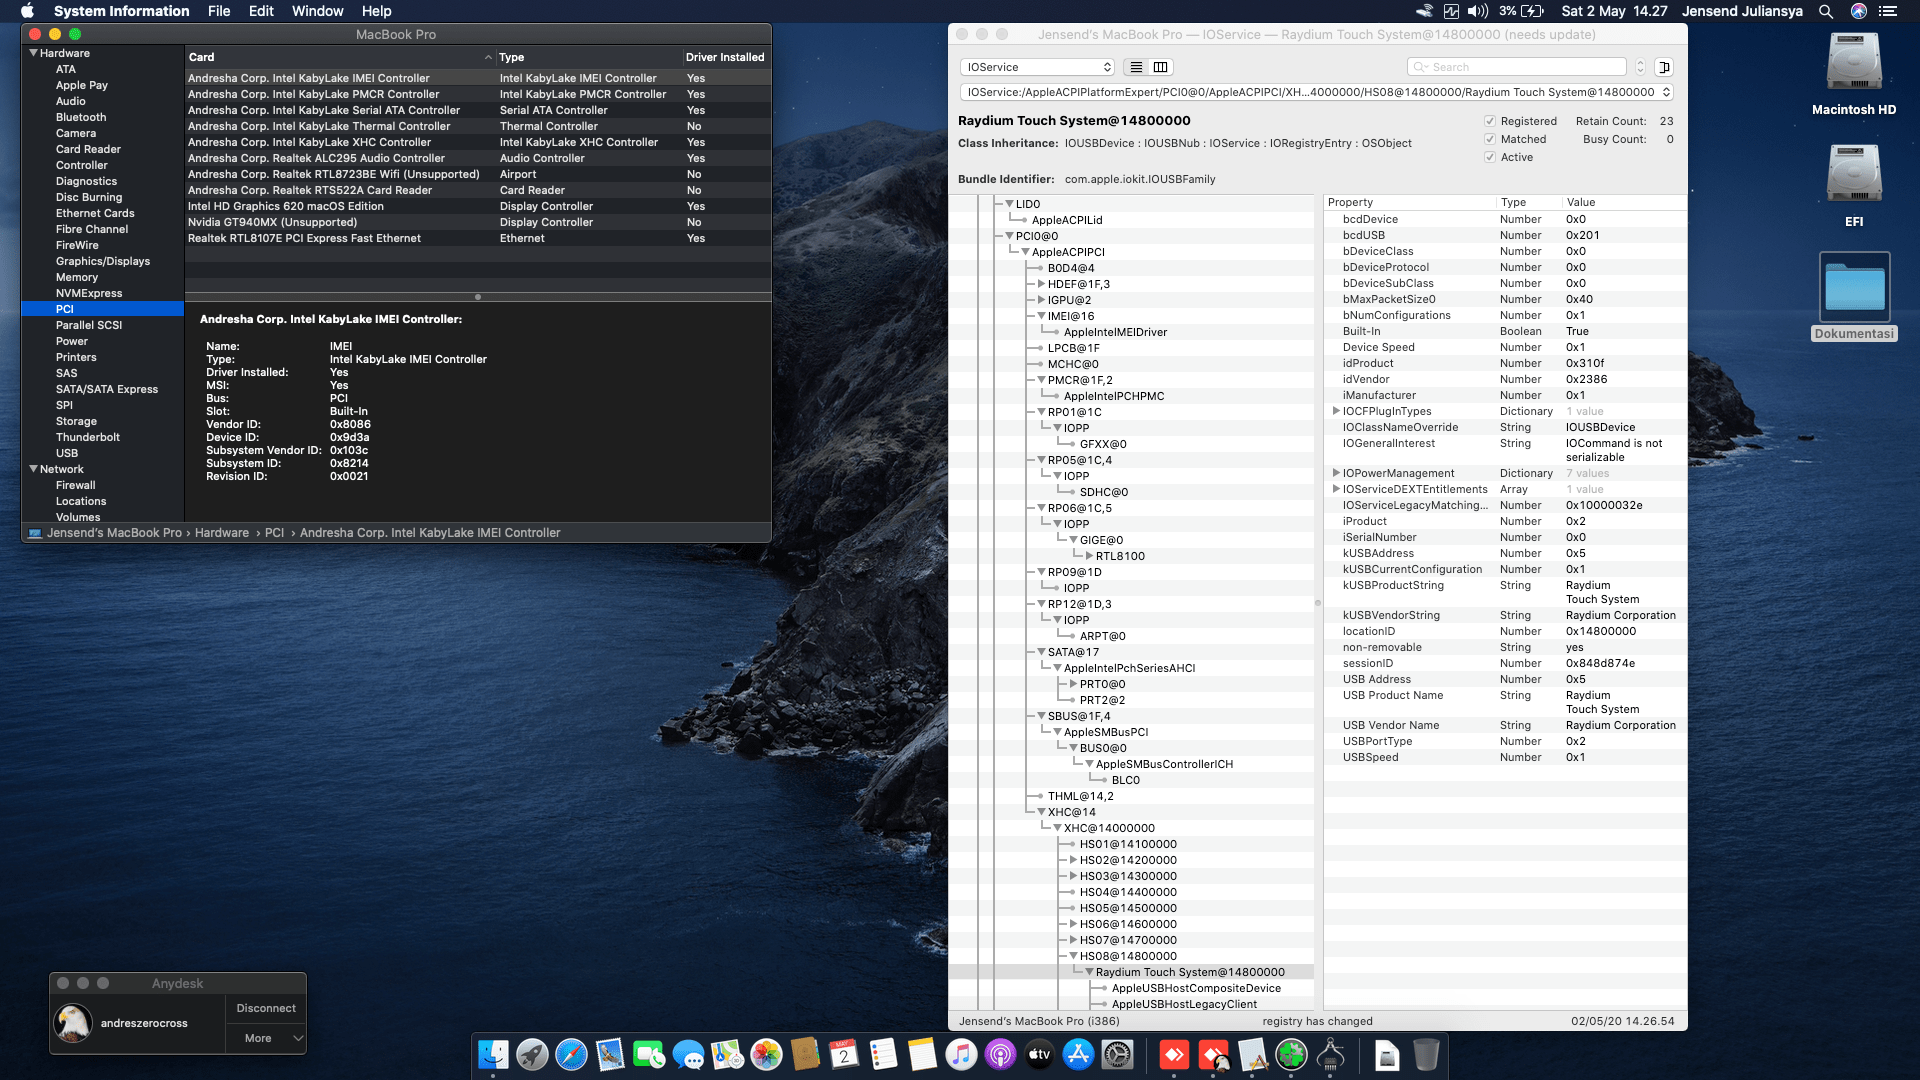Expand the RTL8100 tree node
The width and height of the screenshot is (1920, 1080).
[x=1089, y=556]
